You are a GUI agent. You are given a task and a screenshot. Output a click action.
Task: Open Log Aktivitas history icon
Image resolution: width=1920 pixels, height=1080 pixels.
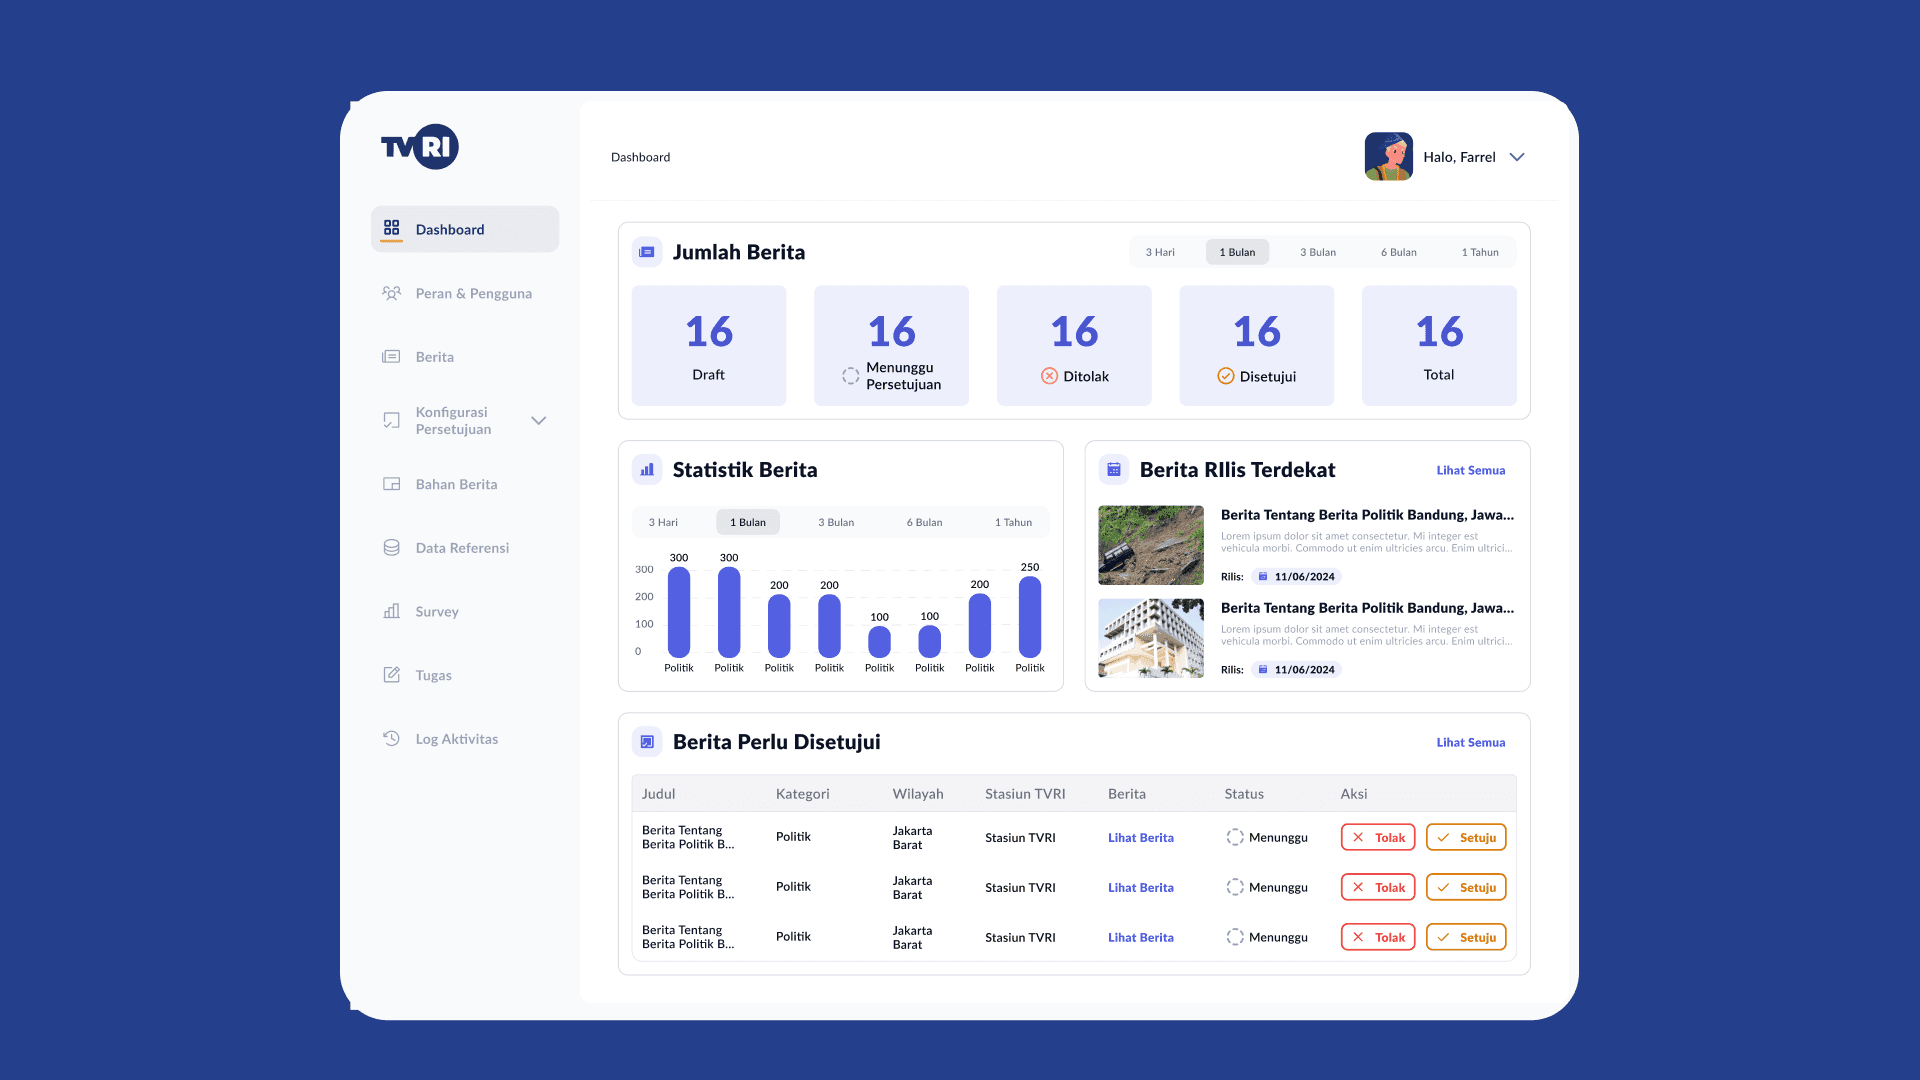coord(391,739)
